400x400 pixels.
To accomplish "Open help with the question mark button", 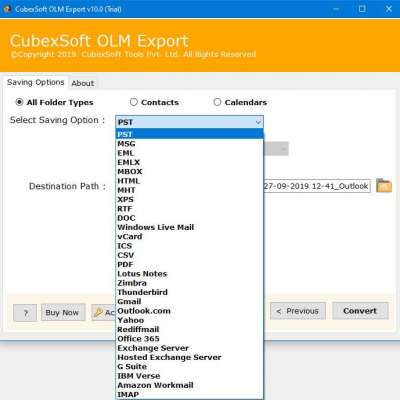I will 25,313.
